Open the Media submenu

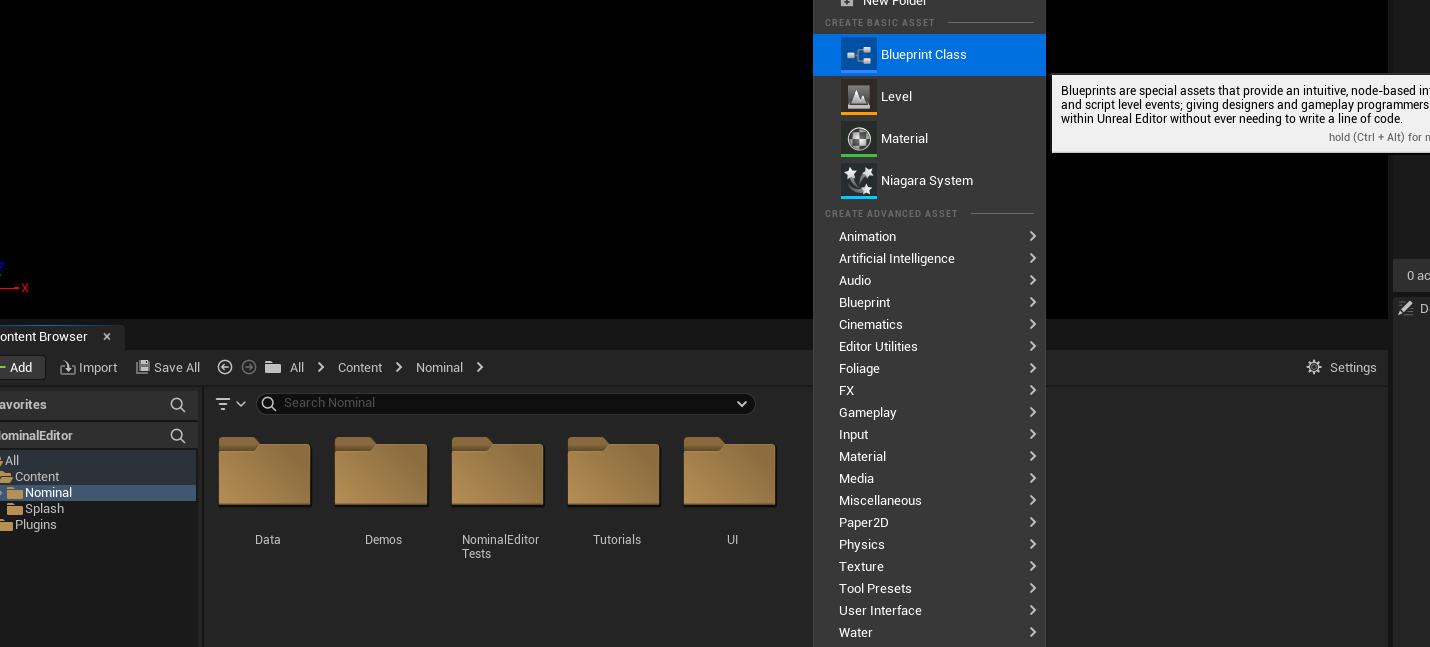click(x=929, y=479)
